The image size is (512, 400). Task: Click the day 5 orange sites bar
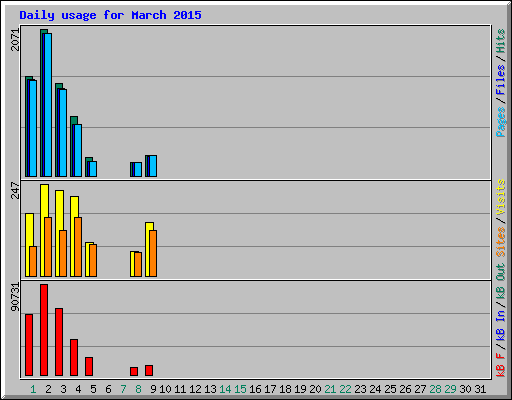[93, 261]
